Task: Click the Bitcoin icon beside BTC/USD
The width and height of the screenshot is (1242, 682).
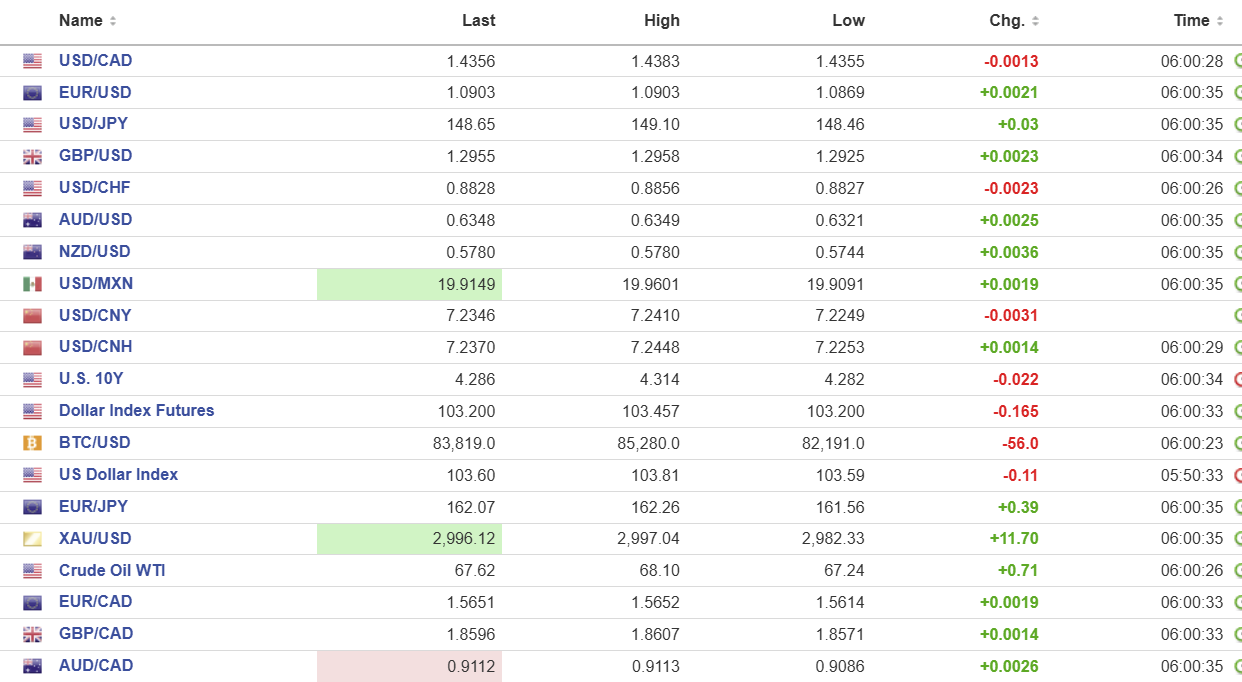Action: (33, 443)
